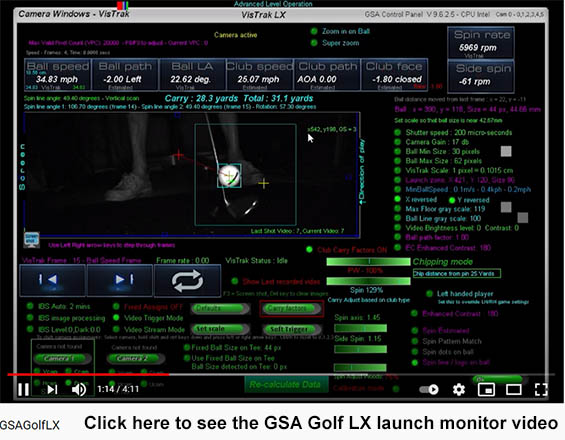Image resolution: width=565 pixels, height=440 pixels.
Task: Click the Ball speed 34.83 mph box
Action: (57, 75)
